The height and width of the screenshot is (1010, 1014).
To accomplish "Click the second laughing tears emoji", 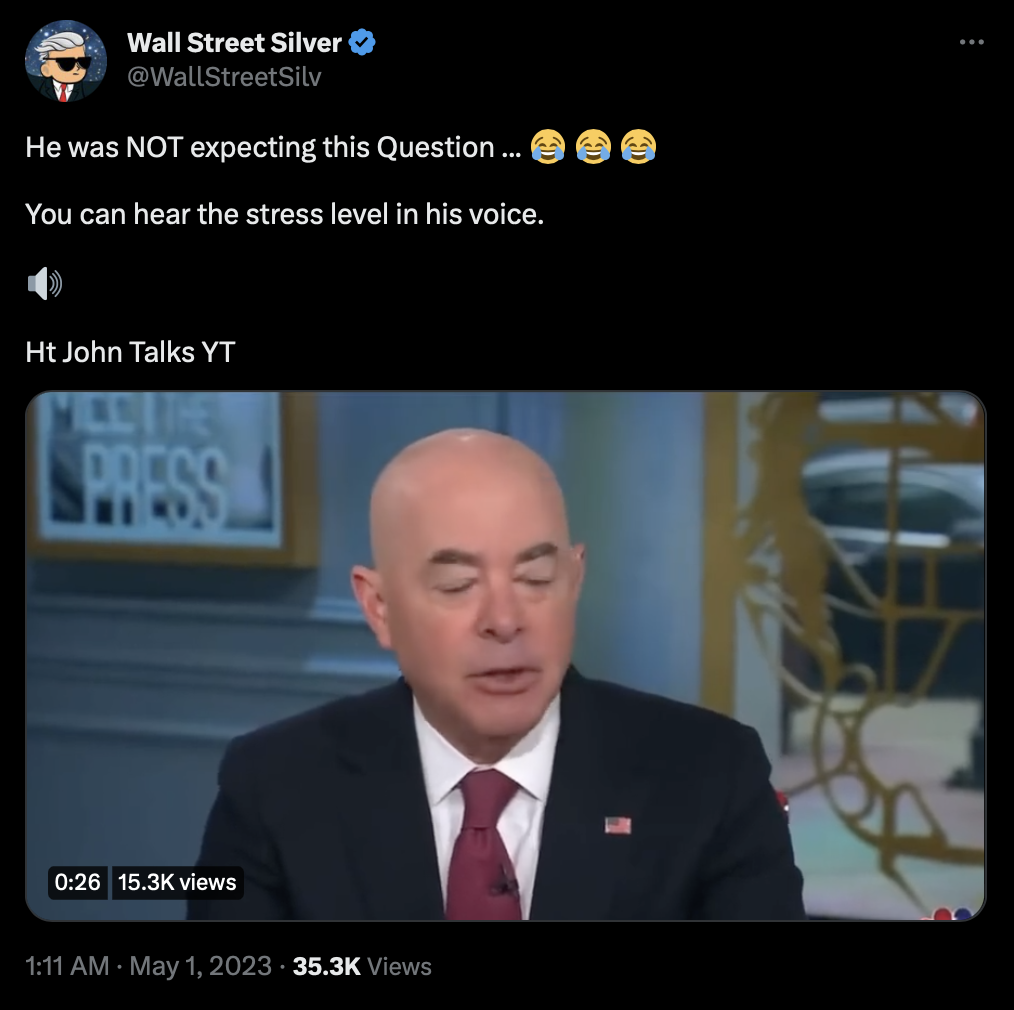I will pos(593,146).
